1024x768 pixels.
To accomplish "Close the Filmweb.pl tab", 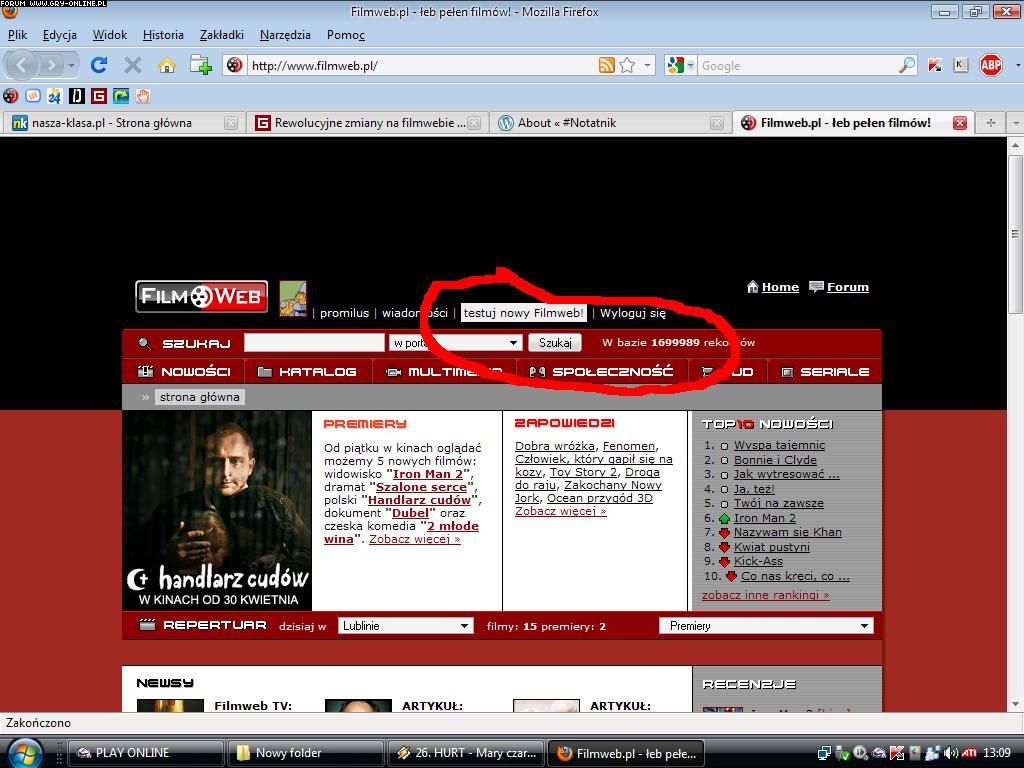I will click(x=959, y=123).
